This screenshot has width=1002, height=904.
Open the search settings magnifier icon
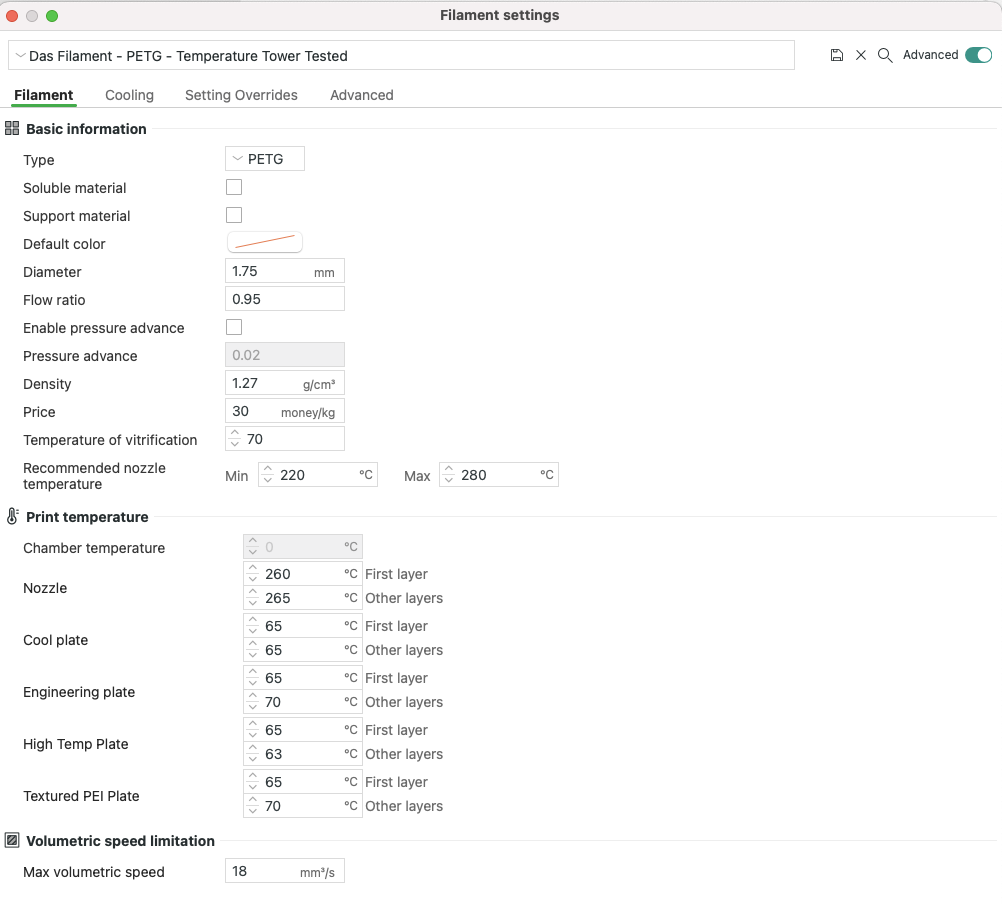point(885,56)
